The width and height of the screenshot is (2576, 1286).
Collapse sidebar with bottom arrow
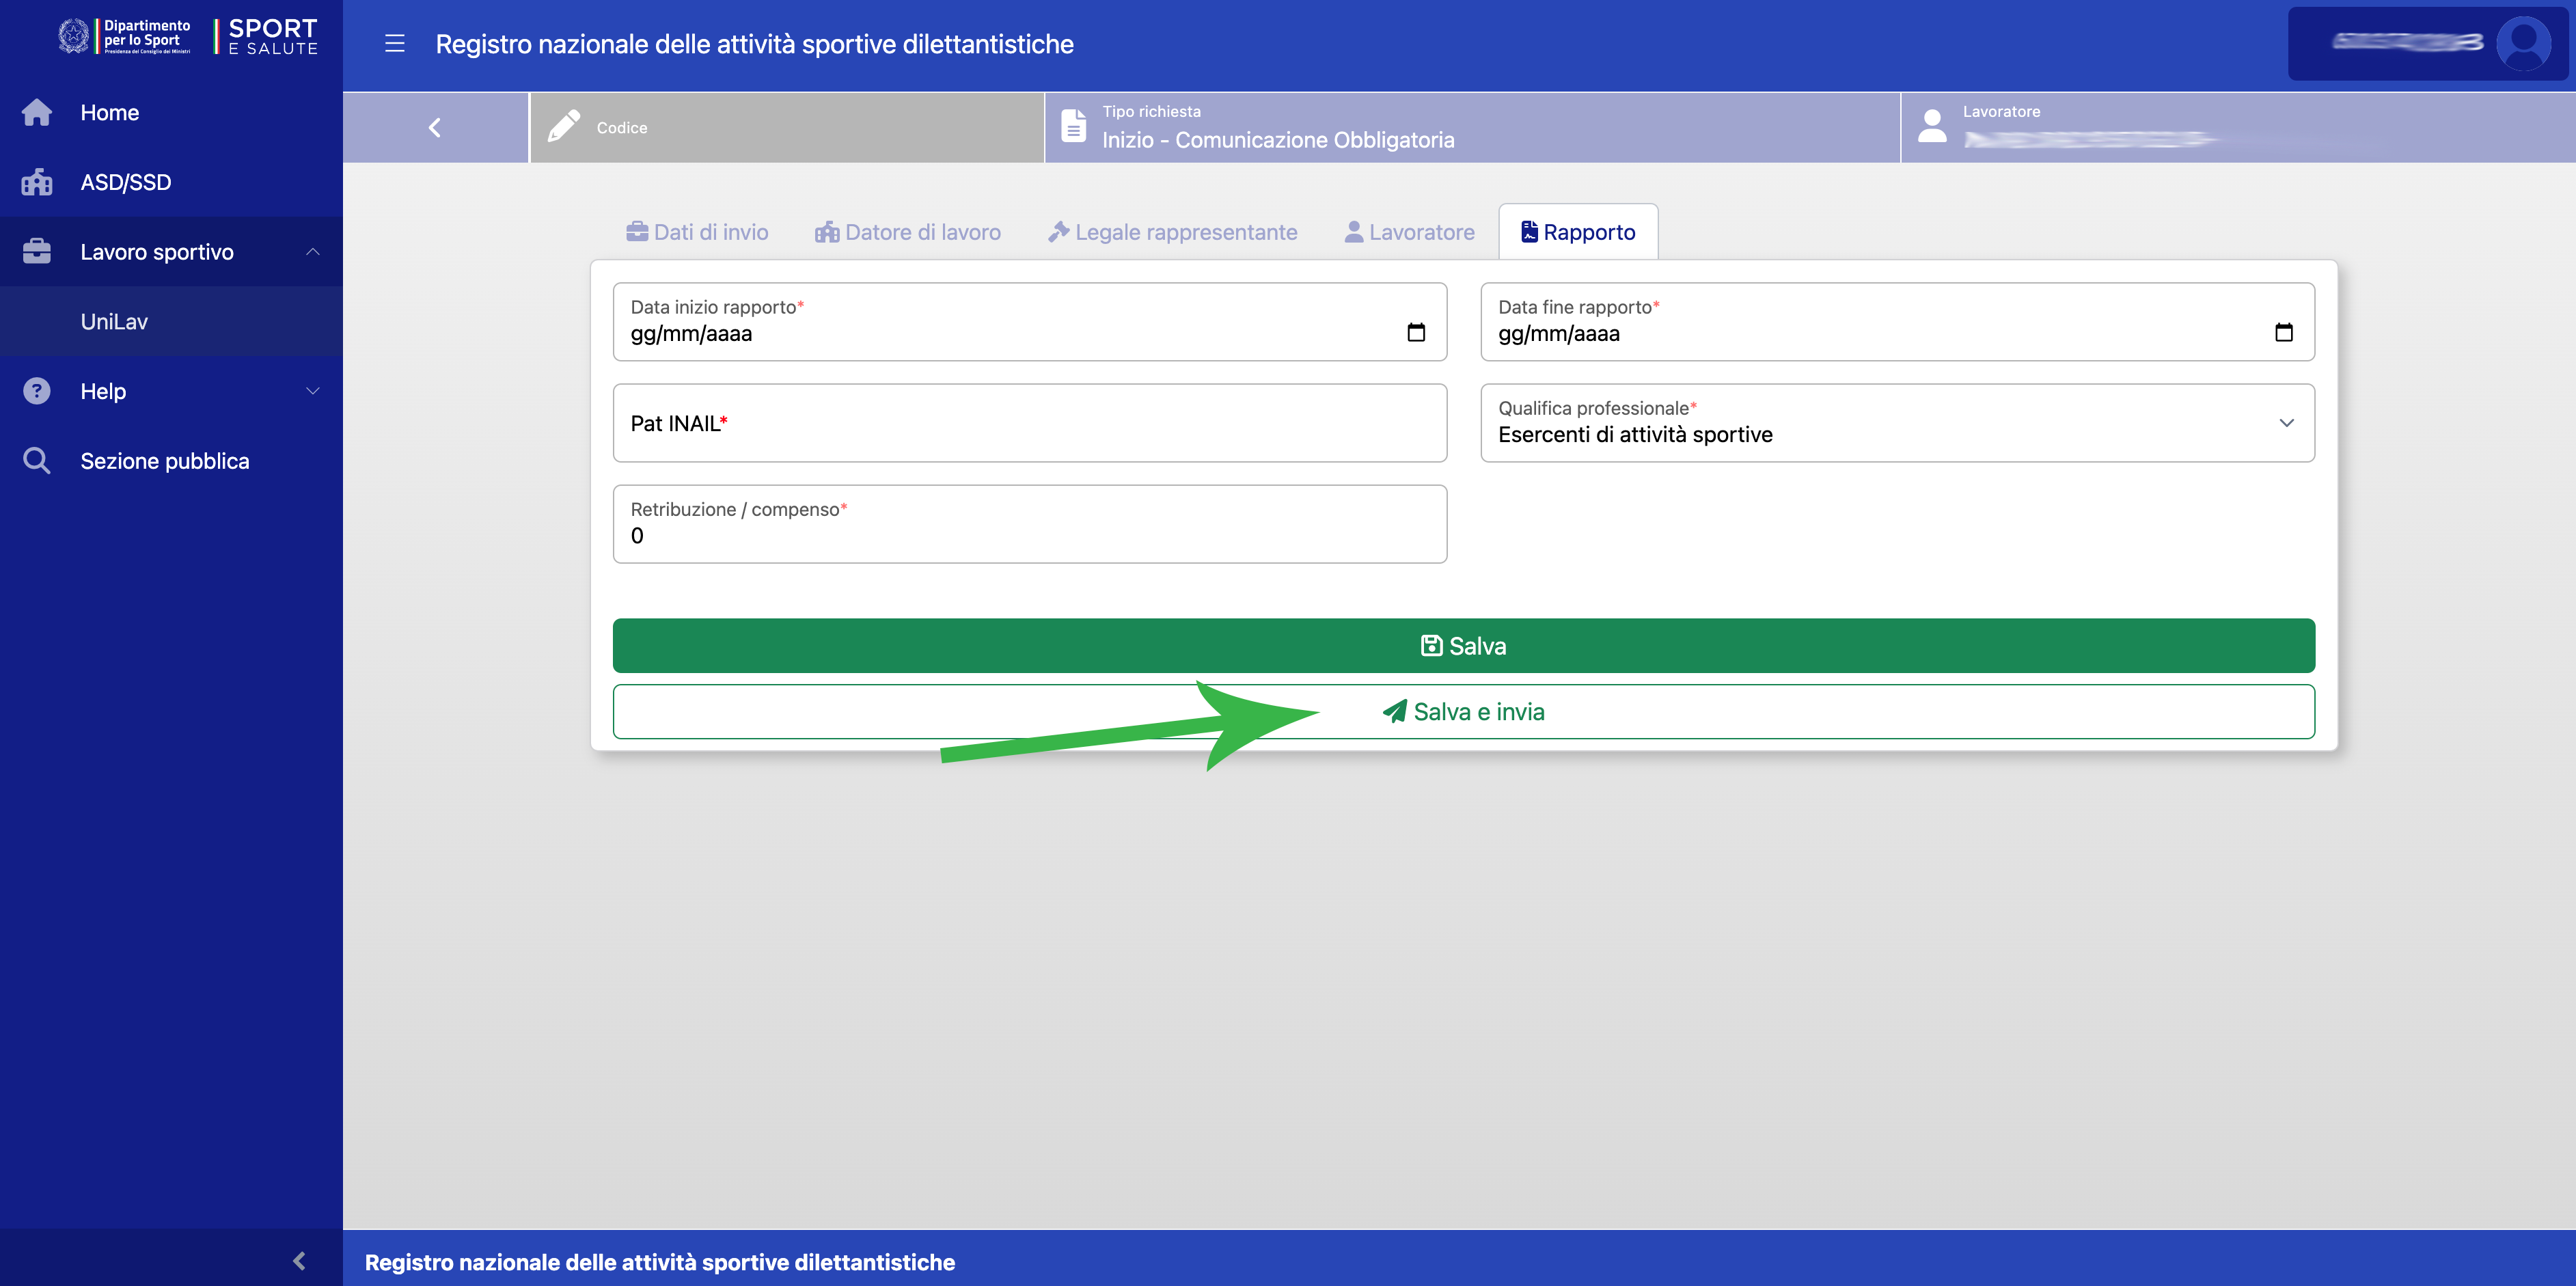coord(299,1260)
